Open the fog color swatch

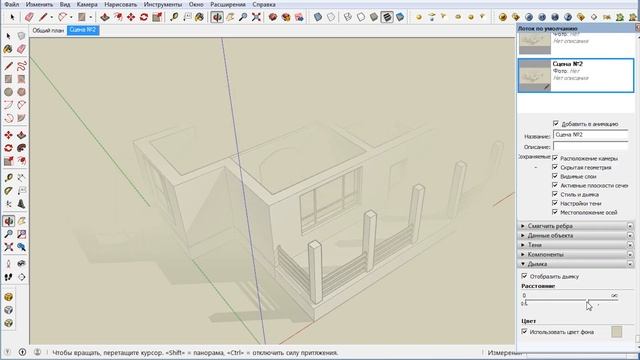(617, 331)
